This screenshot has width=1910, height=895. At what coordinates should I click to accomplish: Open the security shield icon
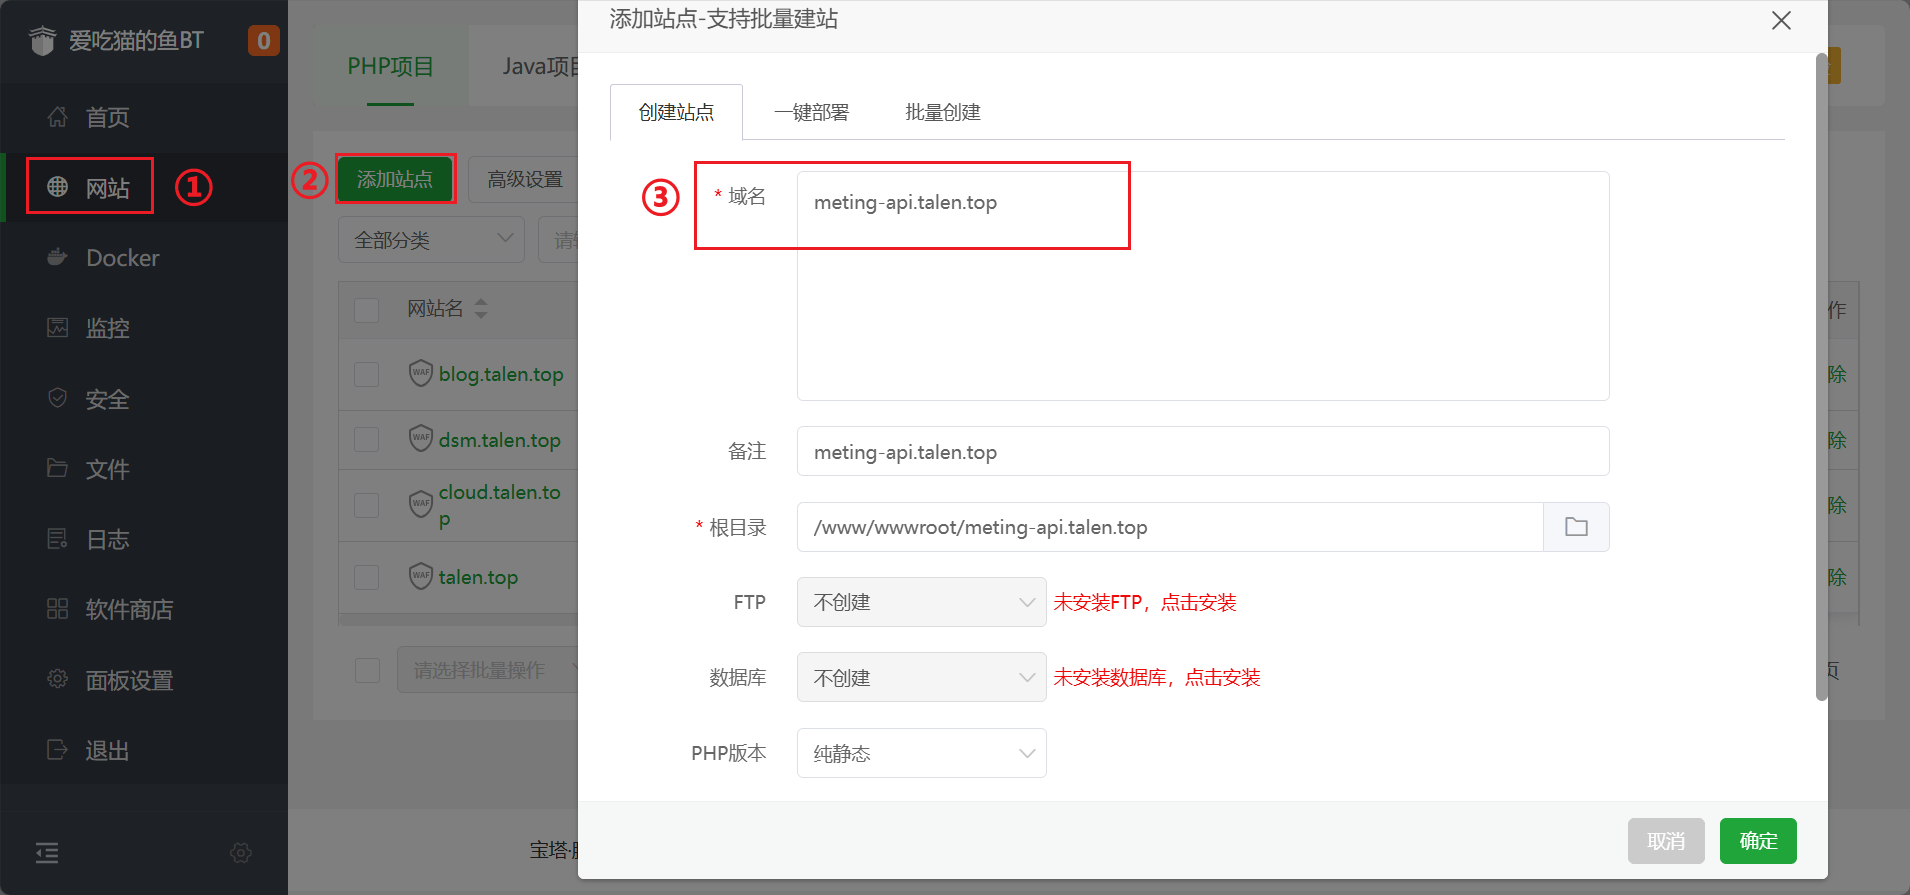(x=58, y=399)
